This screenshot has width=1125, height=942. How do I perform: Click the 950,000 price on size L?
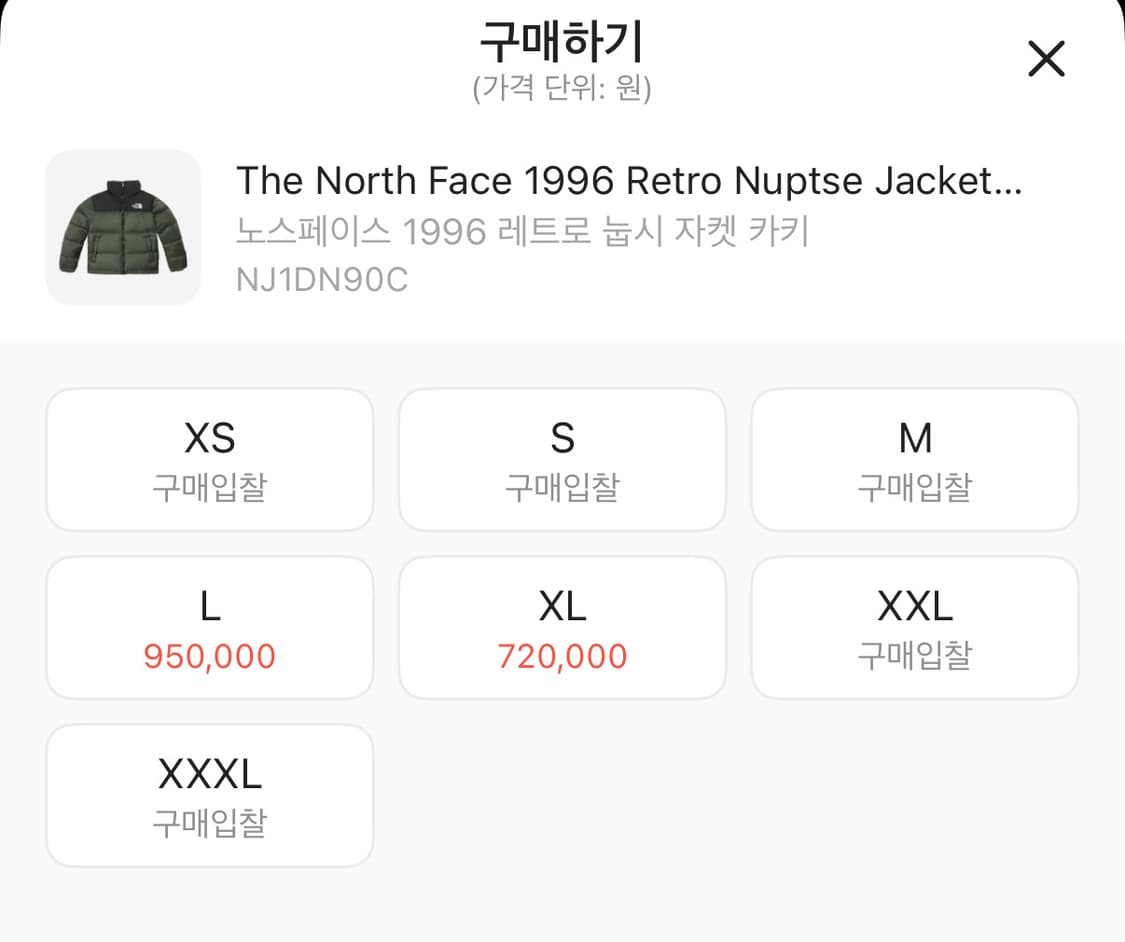[x=209, y=656]
